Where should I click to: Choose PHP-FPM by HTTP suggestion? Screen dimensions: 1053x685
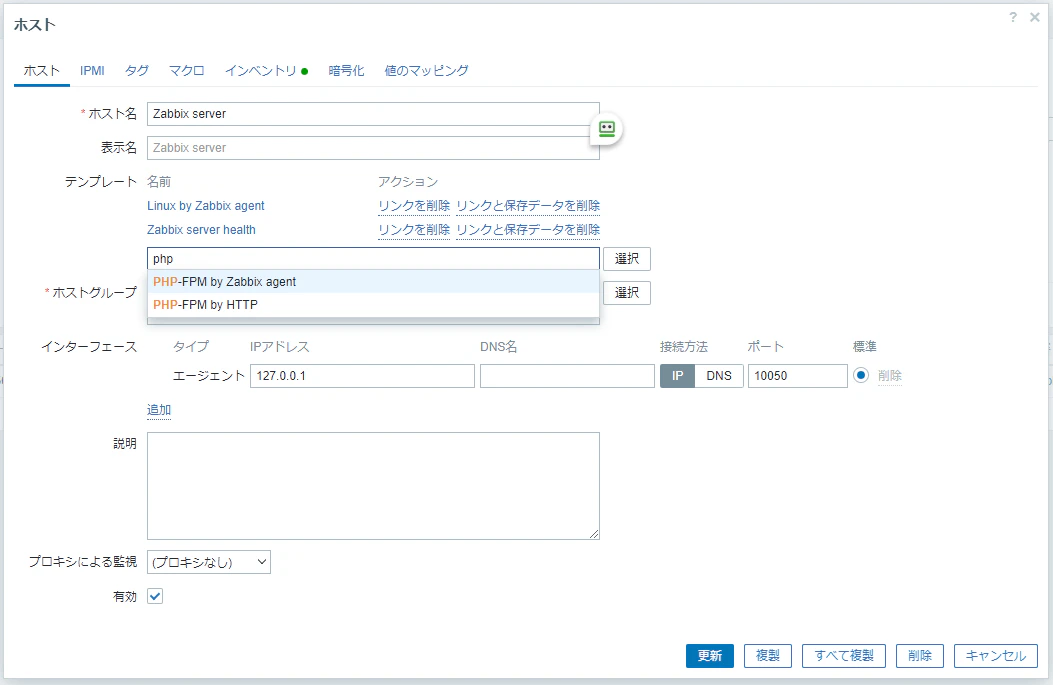tap(373, 304)
